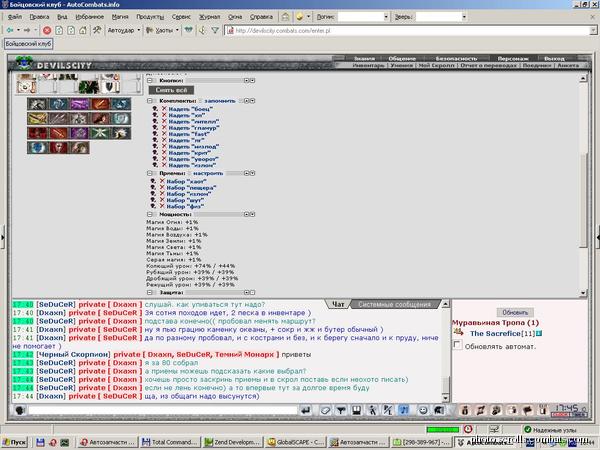Click the [Черный Скорпион] nickname in chat
Image resolution: width=600 pixels, height=450 pixels.
click(x=73, y=355)
